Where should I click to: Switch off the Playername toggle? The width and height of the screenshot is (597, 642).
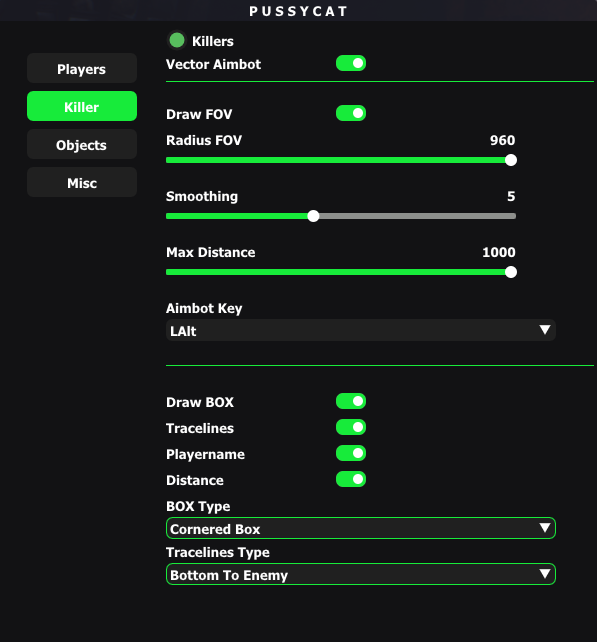point(351,453)
